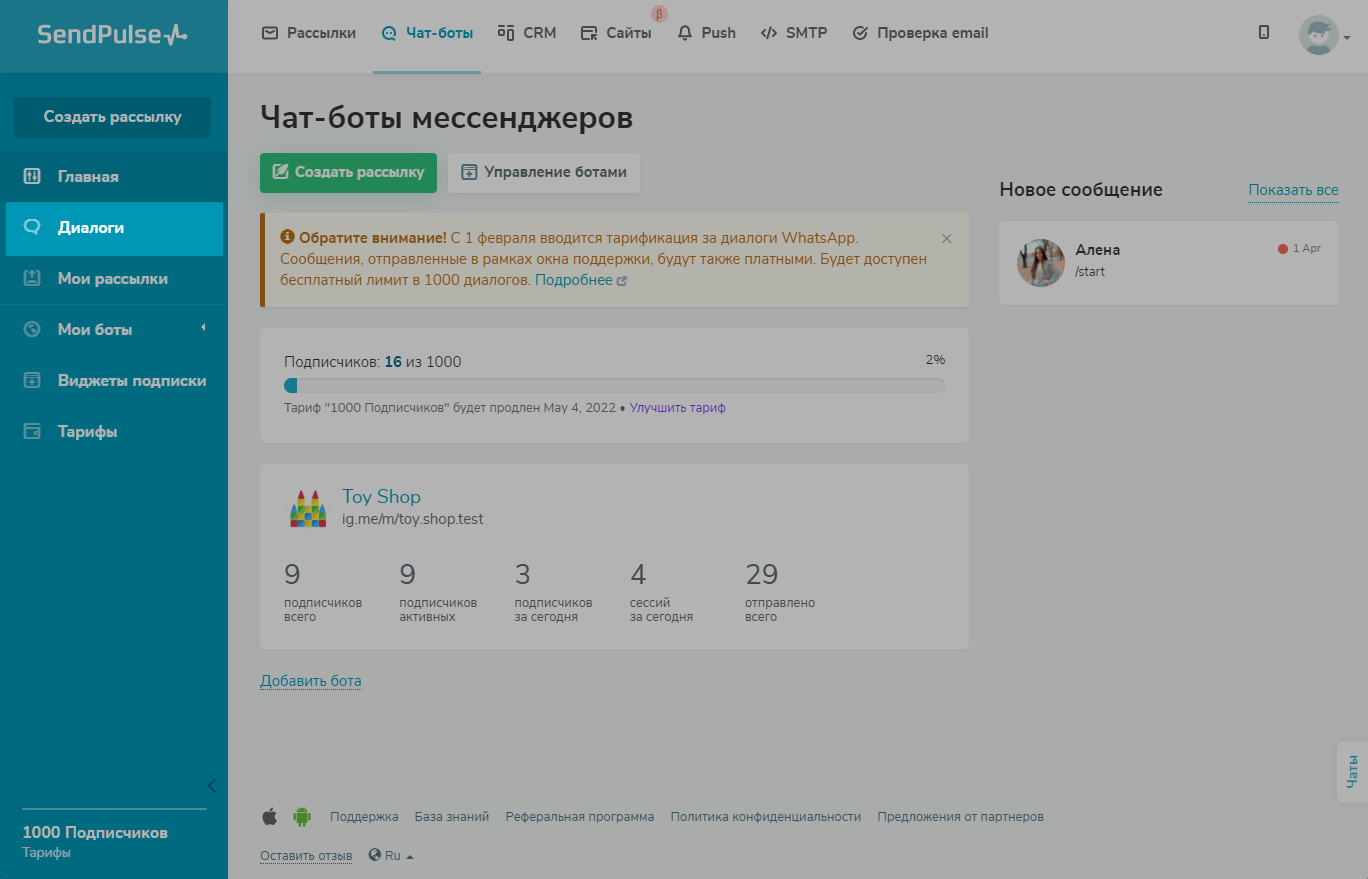
Task: Open the Toy Shop bot link
Action: point(381,496)
